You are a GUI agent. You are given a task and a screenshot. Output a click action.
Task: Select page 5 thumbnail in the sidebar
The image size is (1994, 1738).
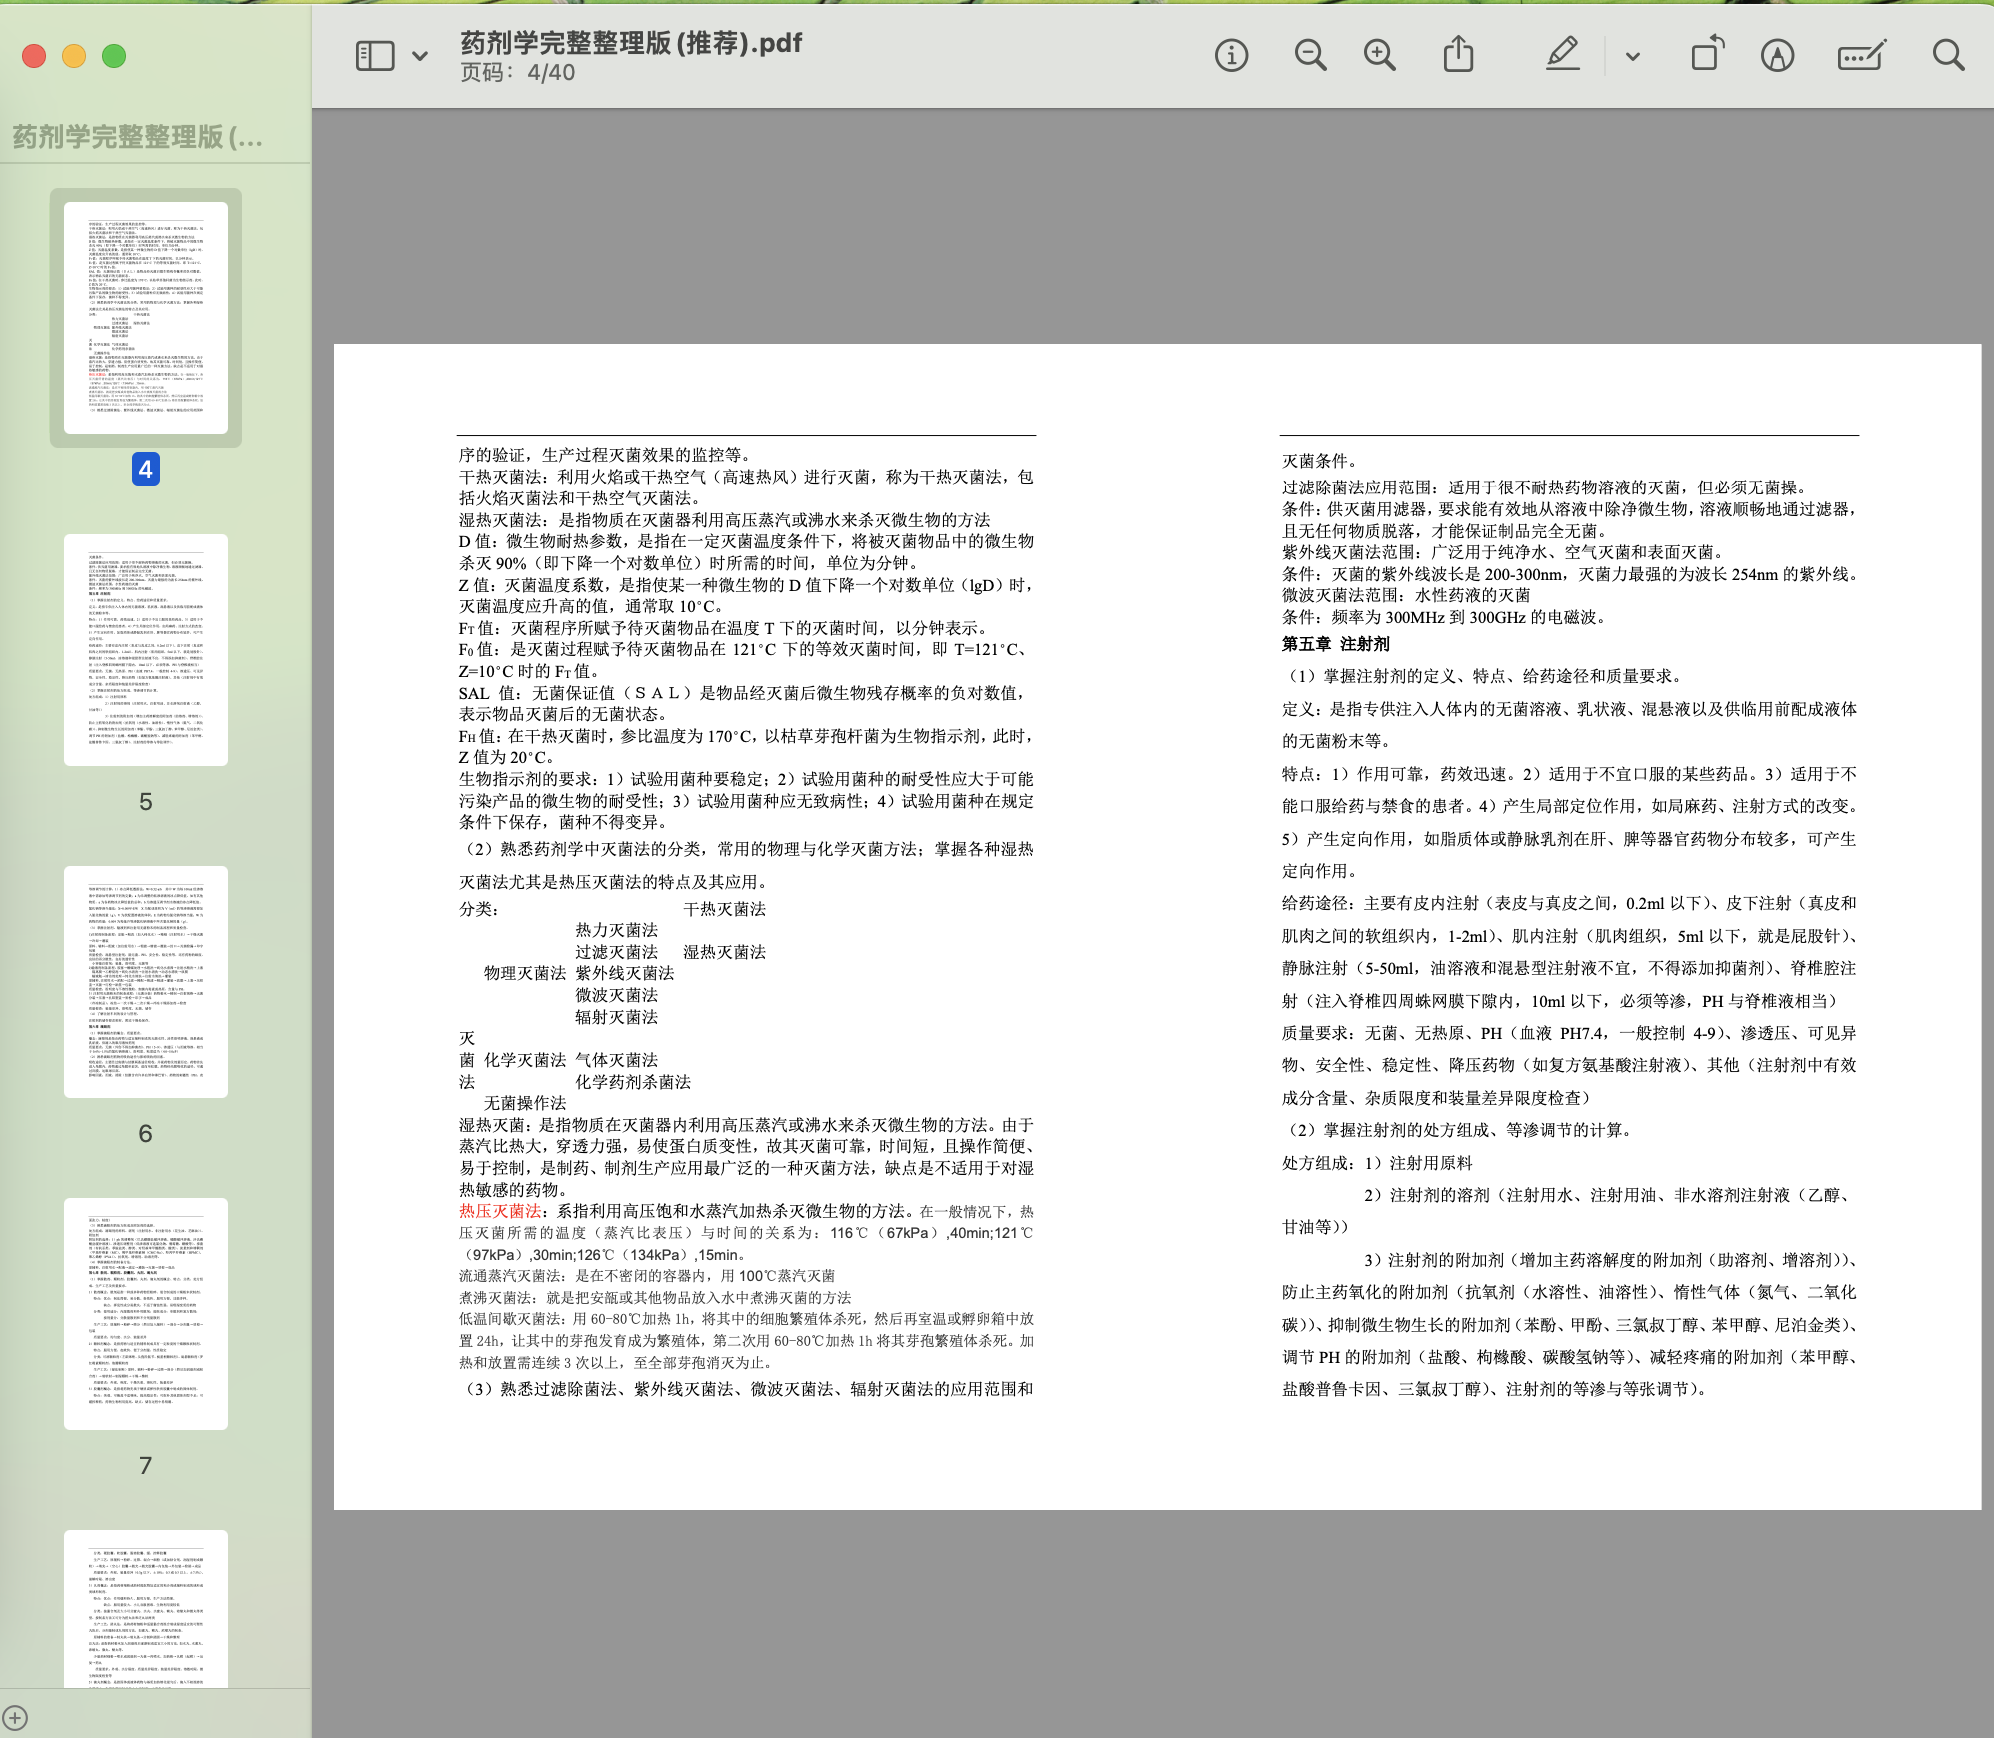(146, 650)
